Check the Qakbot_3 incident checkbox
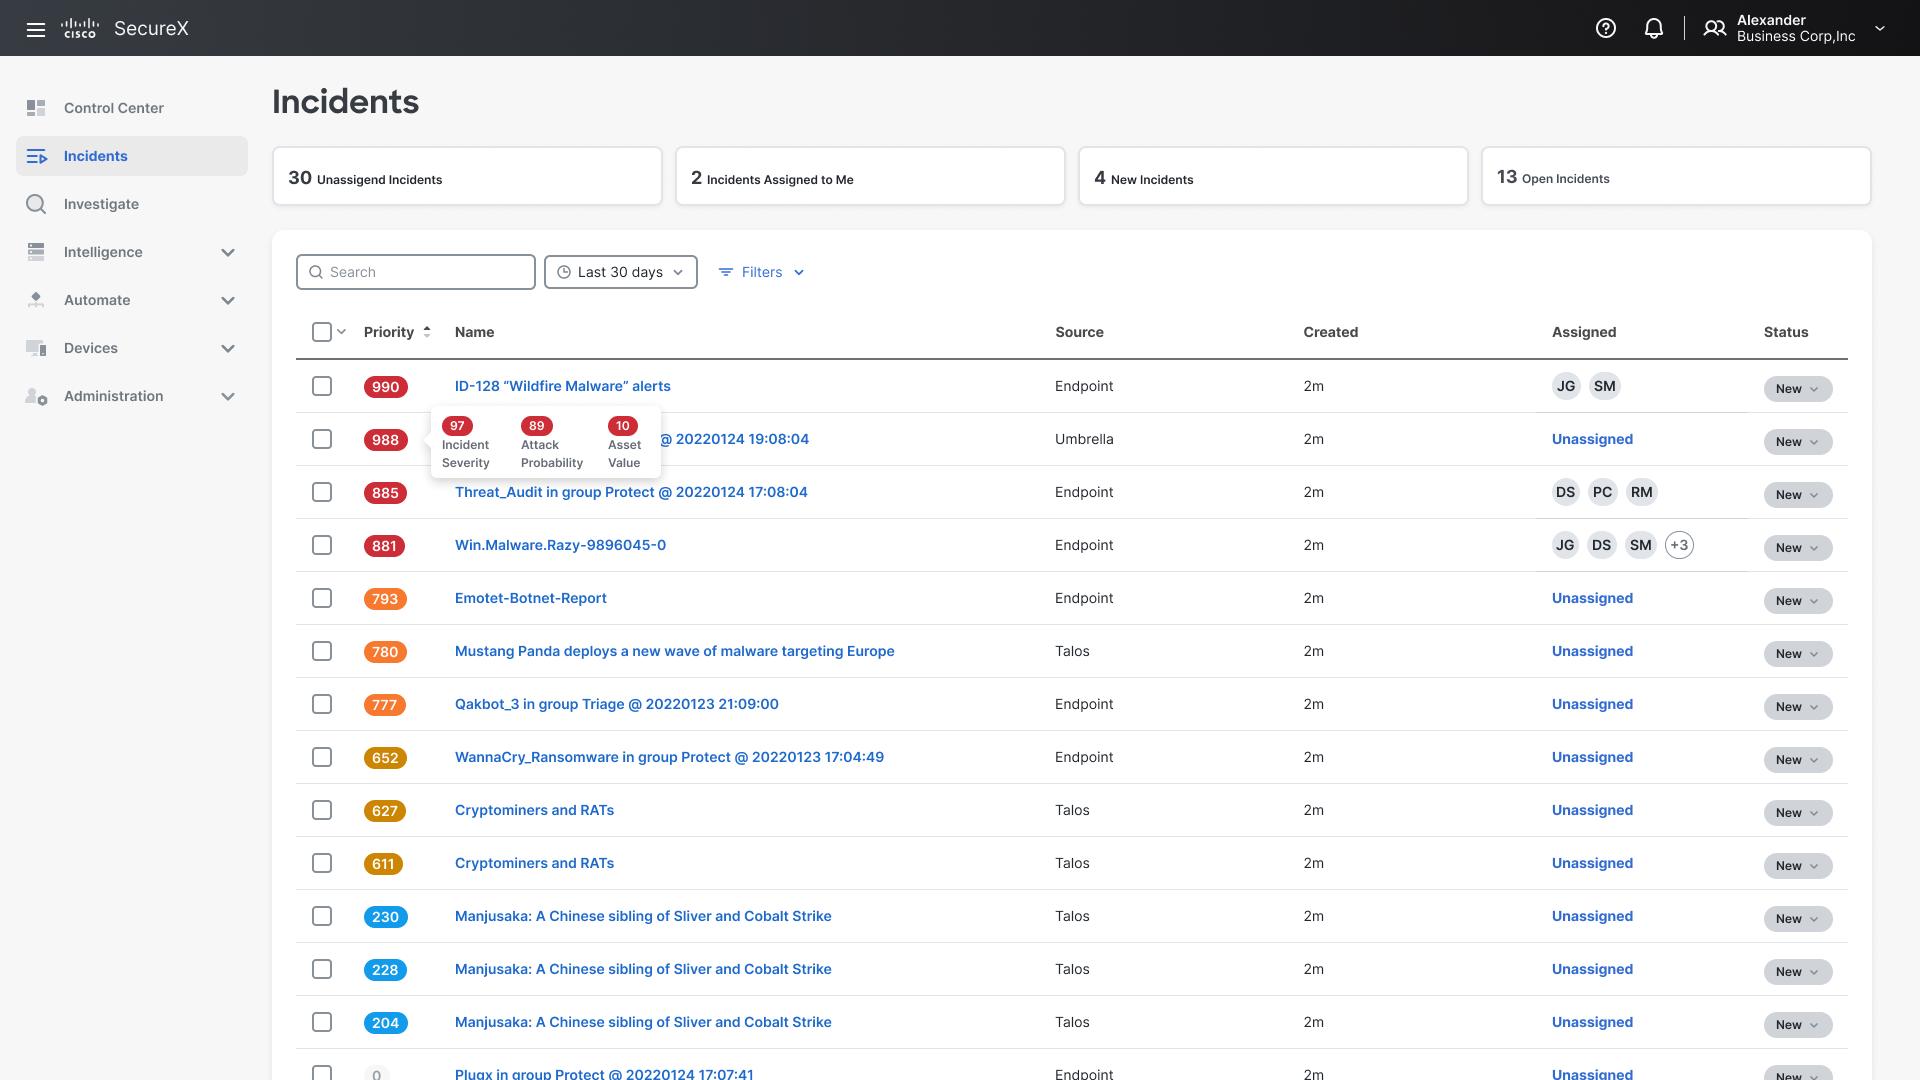 pos(322,704)
